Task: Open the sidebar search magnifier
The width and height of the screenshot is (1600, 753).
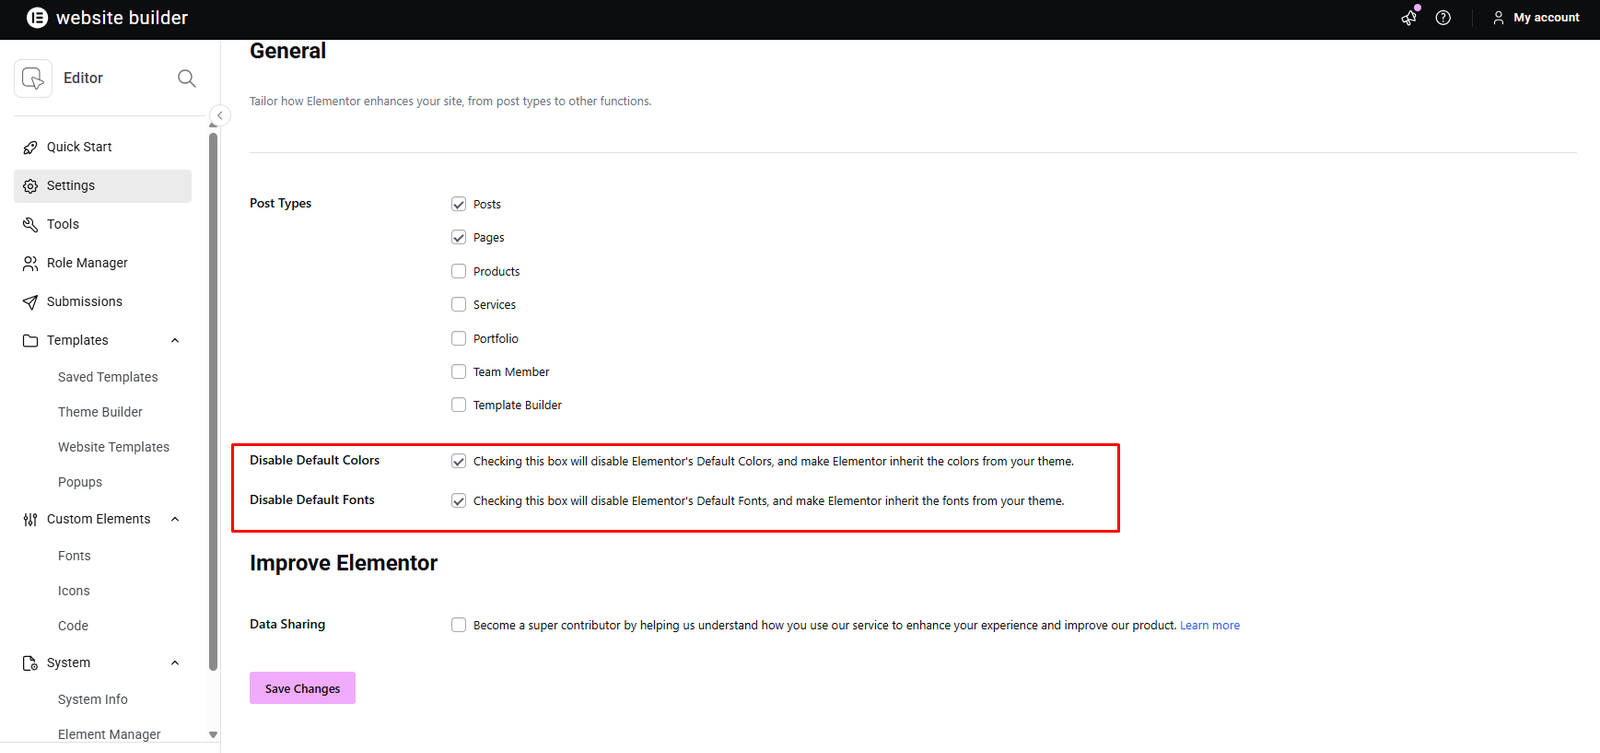Action: [x=186, y=78]
